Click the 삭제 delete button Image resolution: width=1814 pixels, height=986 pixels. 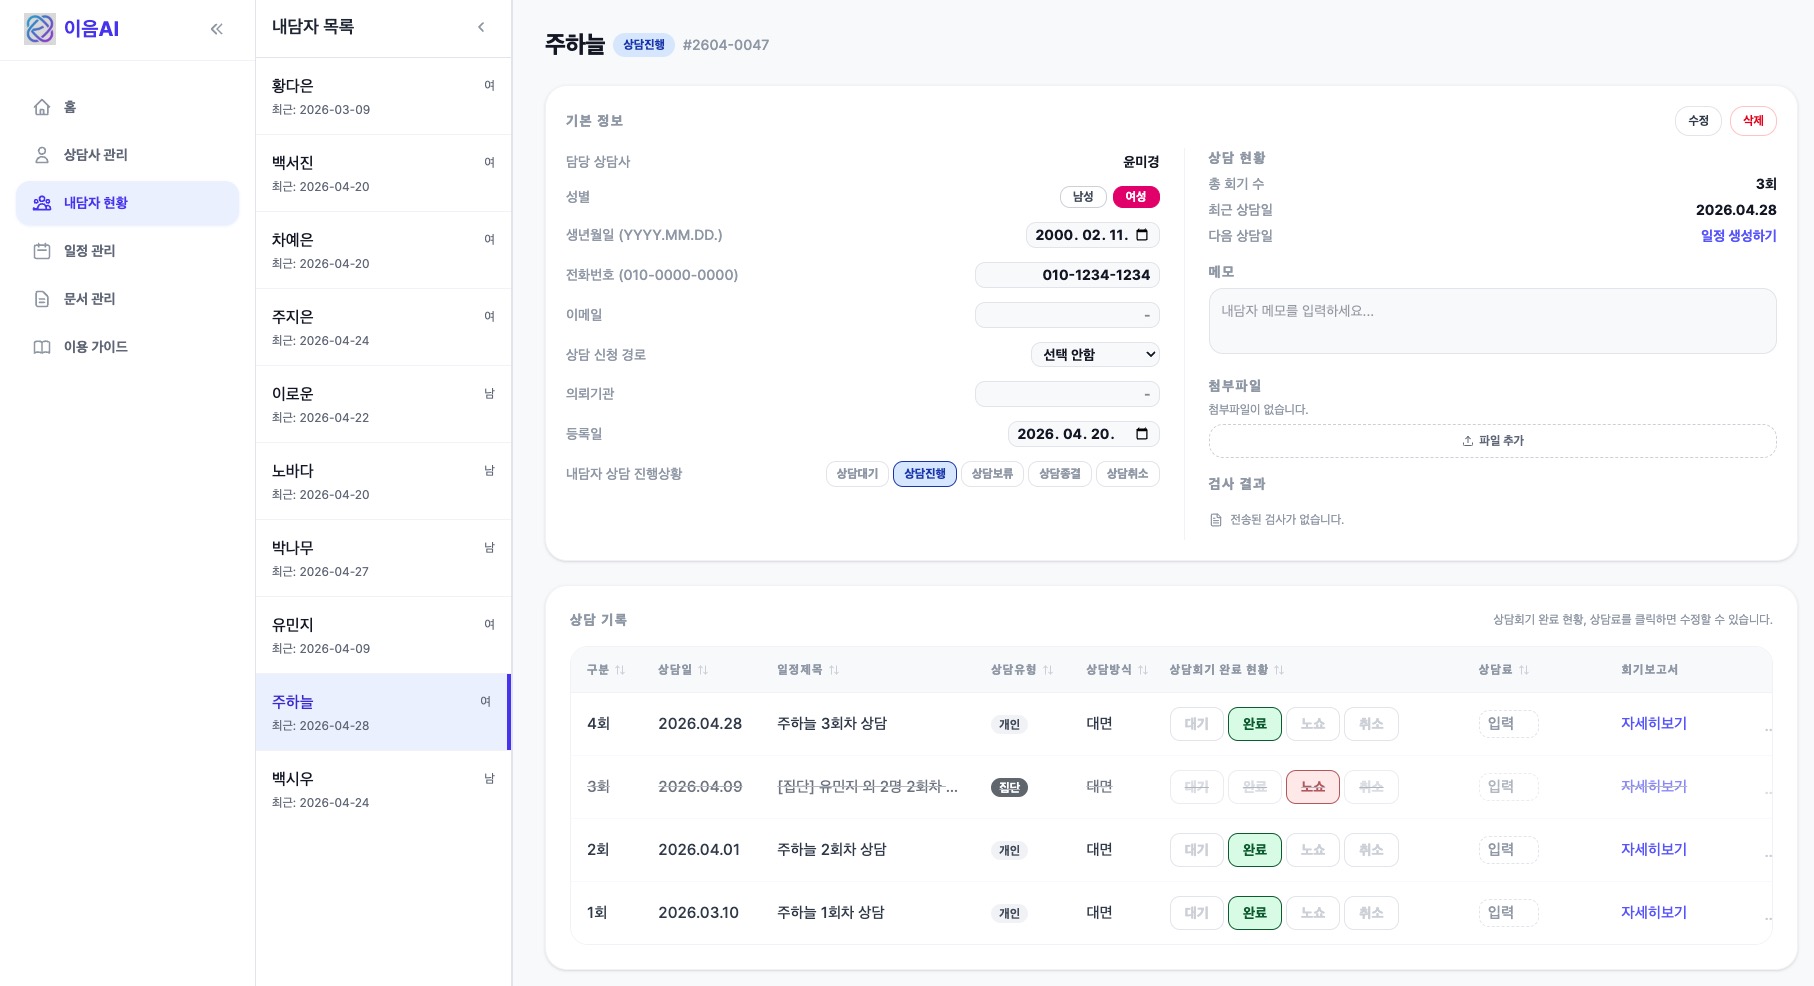click(1753, 120)
